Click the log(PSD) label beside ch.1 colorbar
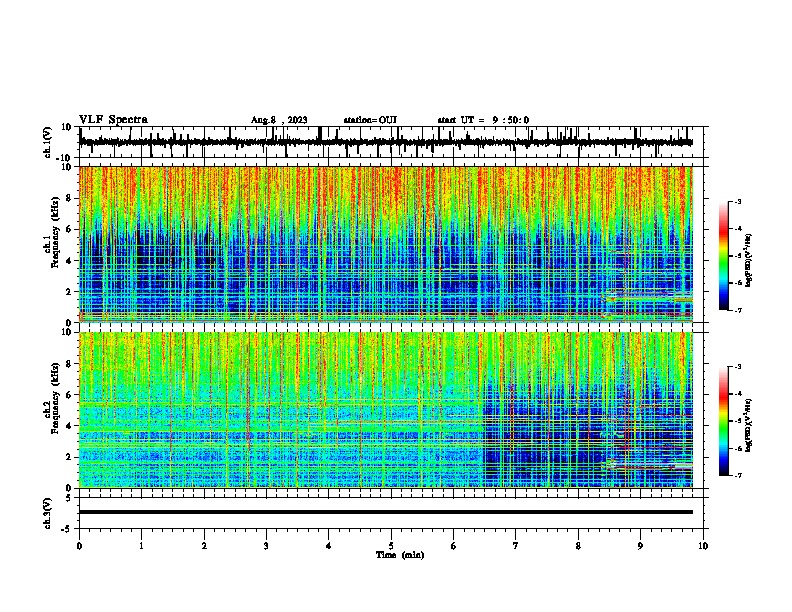Screen dimensions: 792x612 click(748, 260)
